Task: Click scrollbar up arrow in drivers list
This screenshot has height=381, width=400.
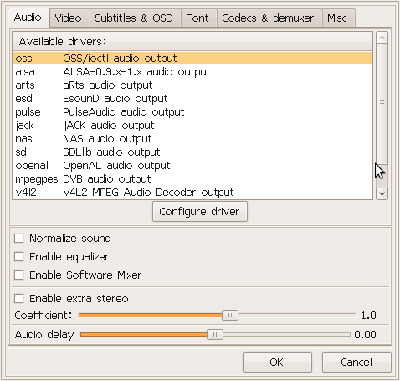Action: click(x=382, y=38)
